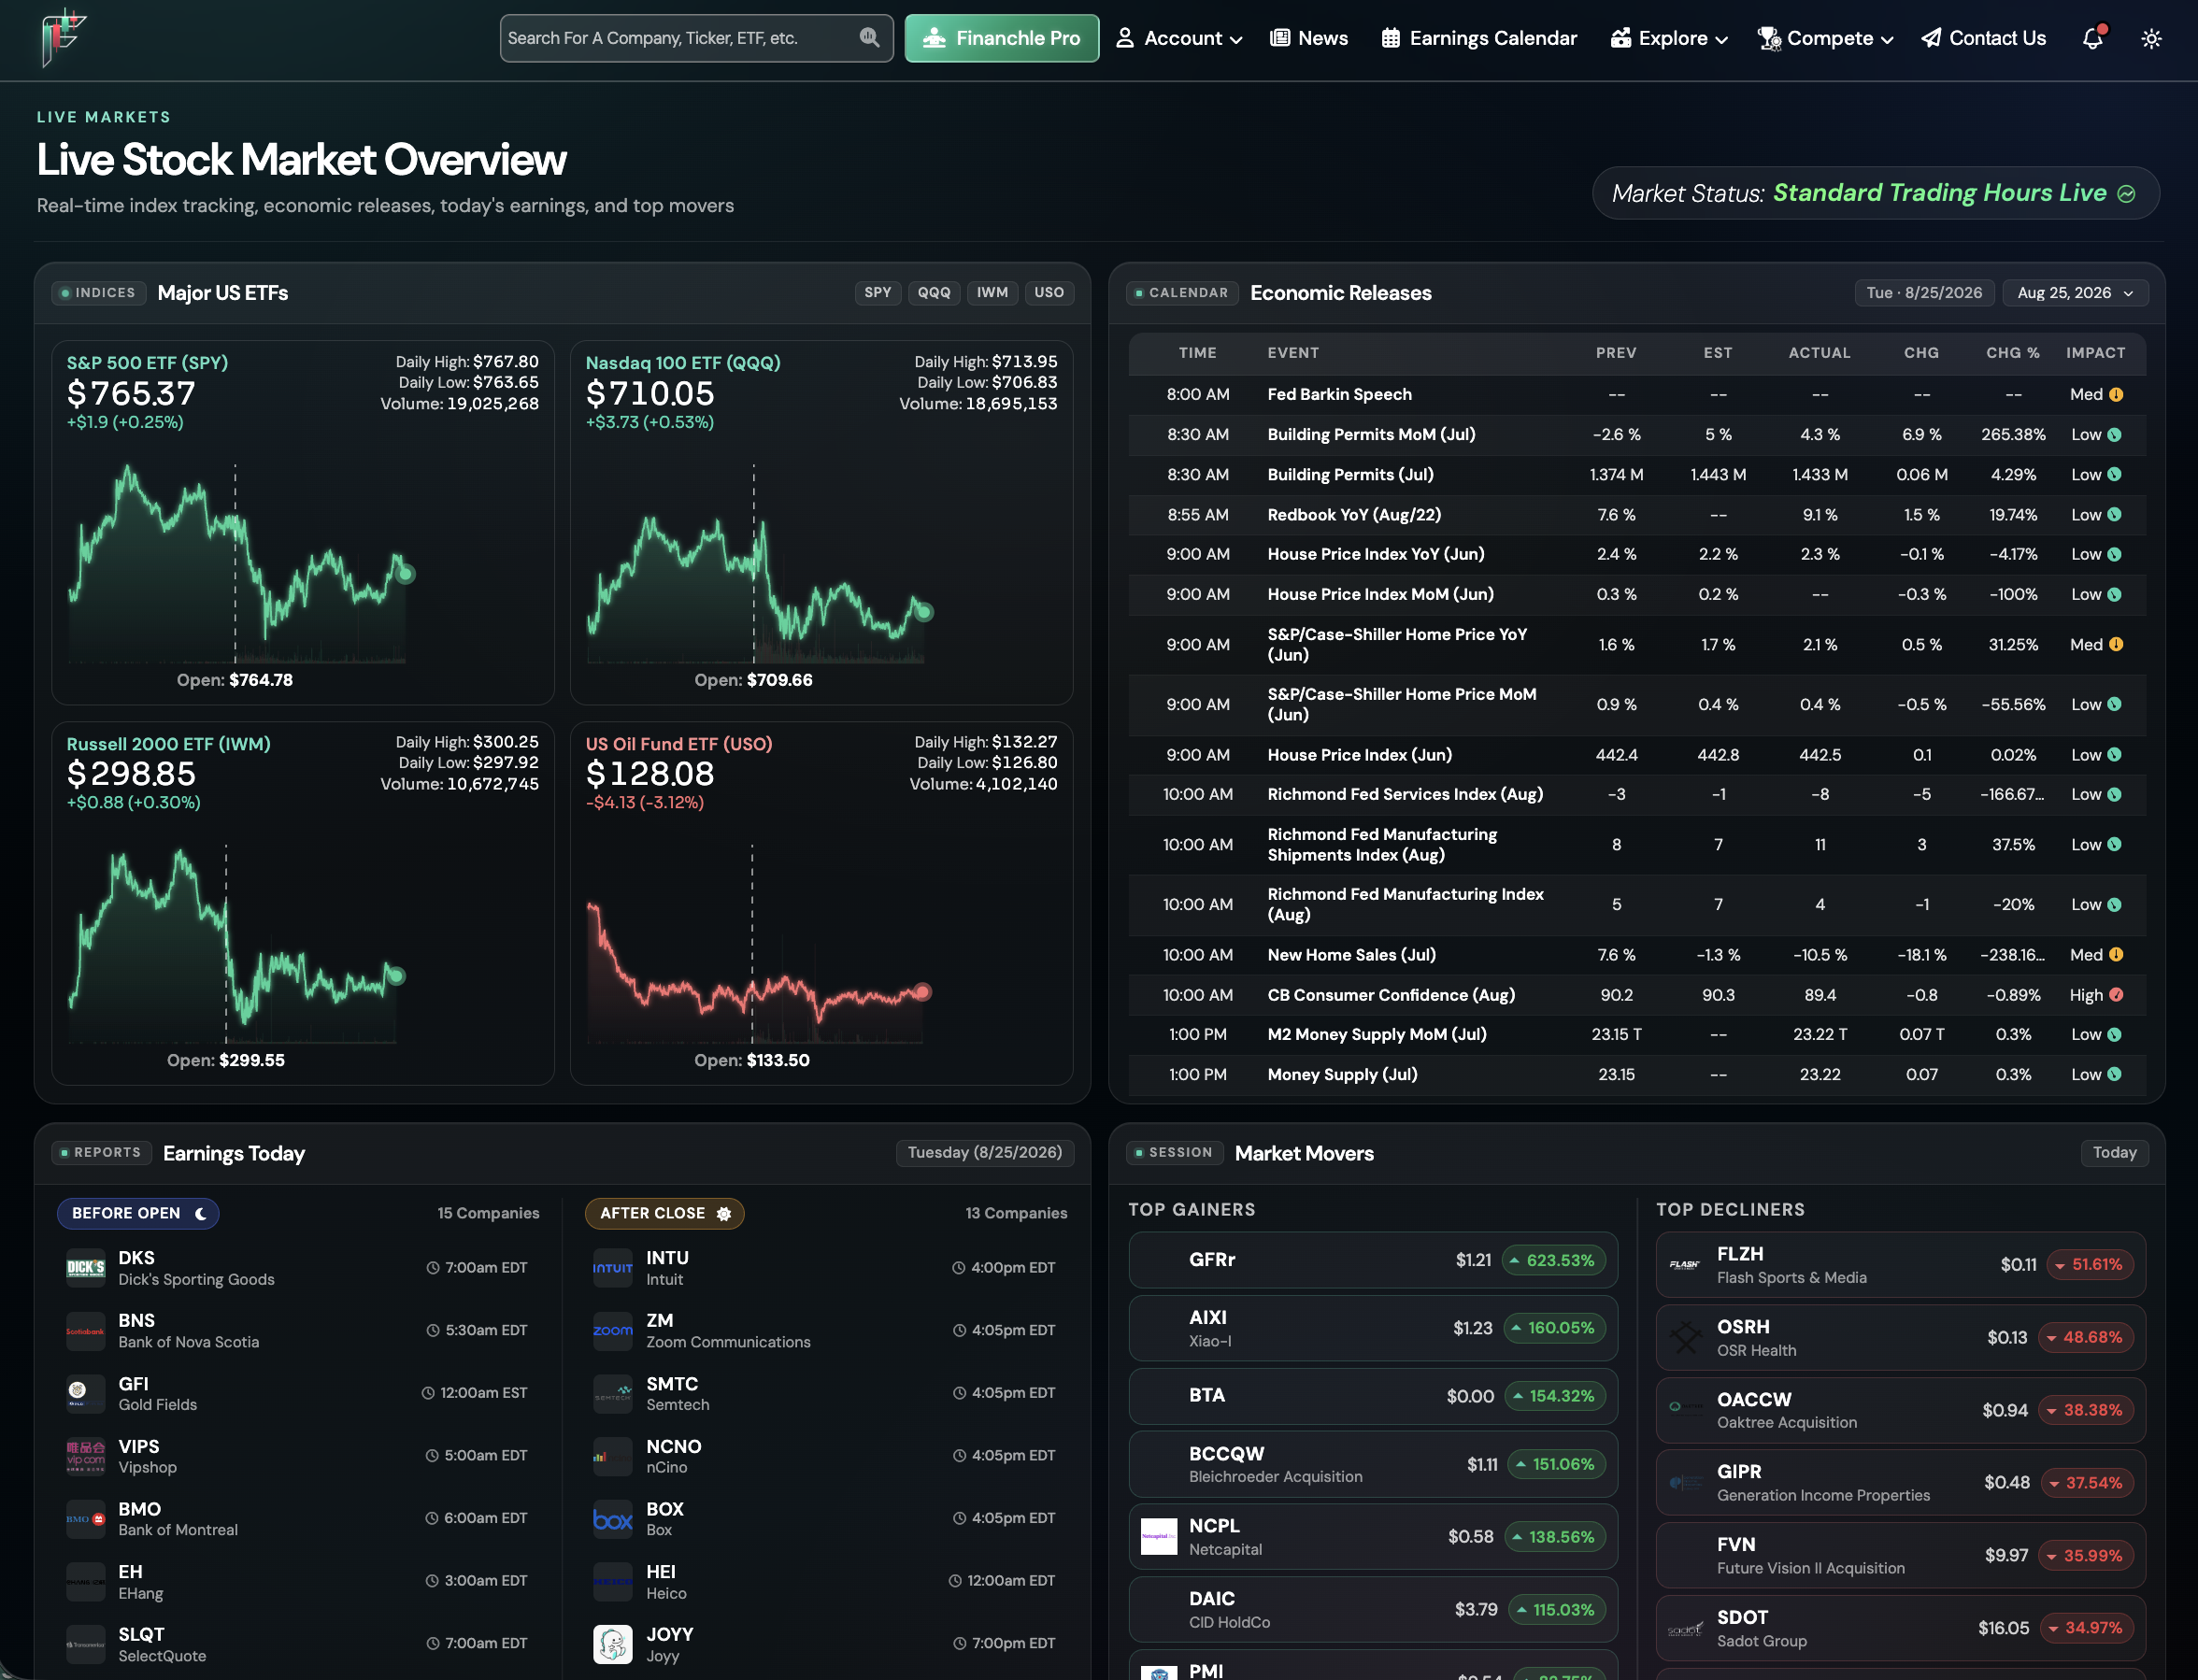Open the AIXI Xiao-I gainer card
The width and height of the screenshot is (2198, 1680).
(1373, 1328)
